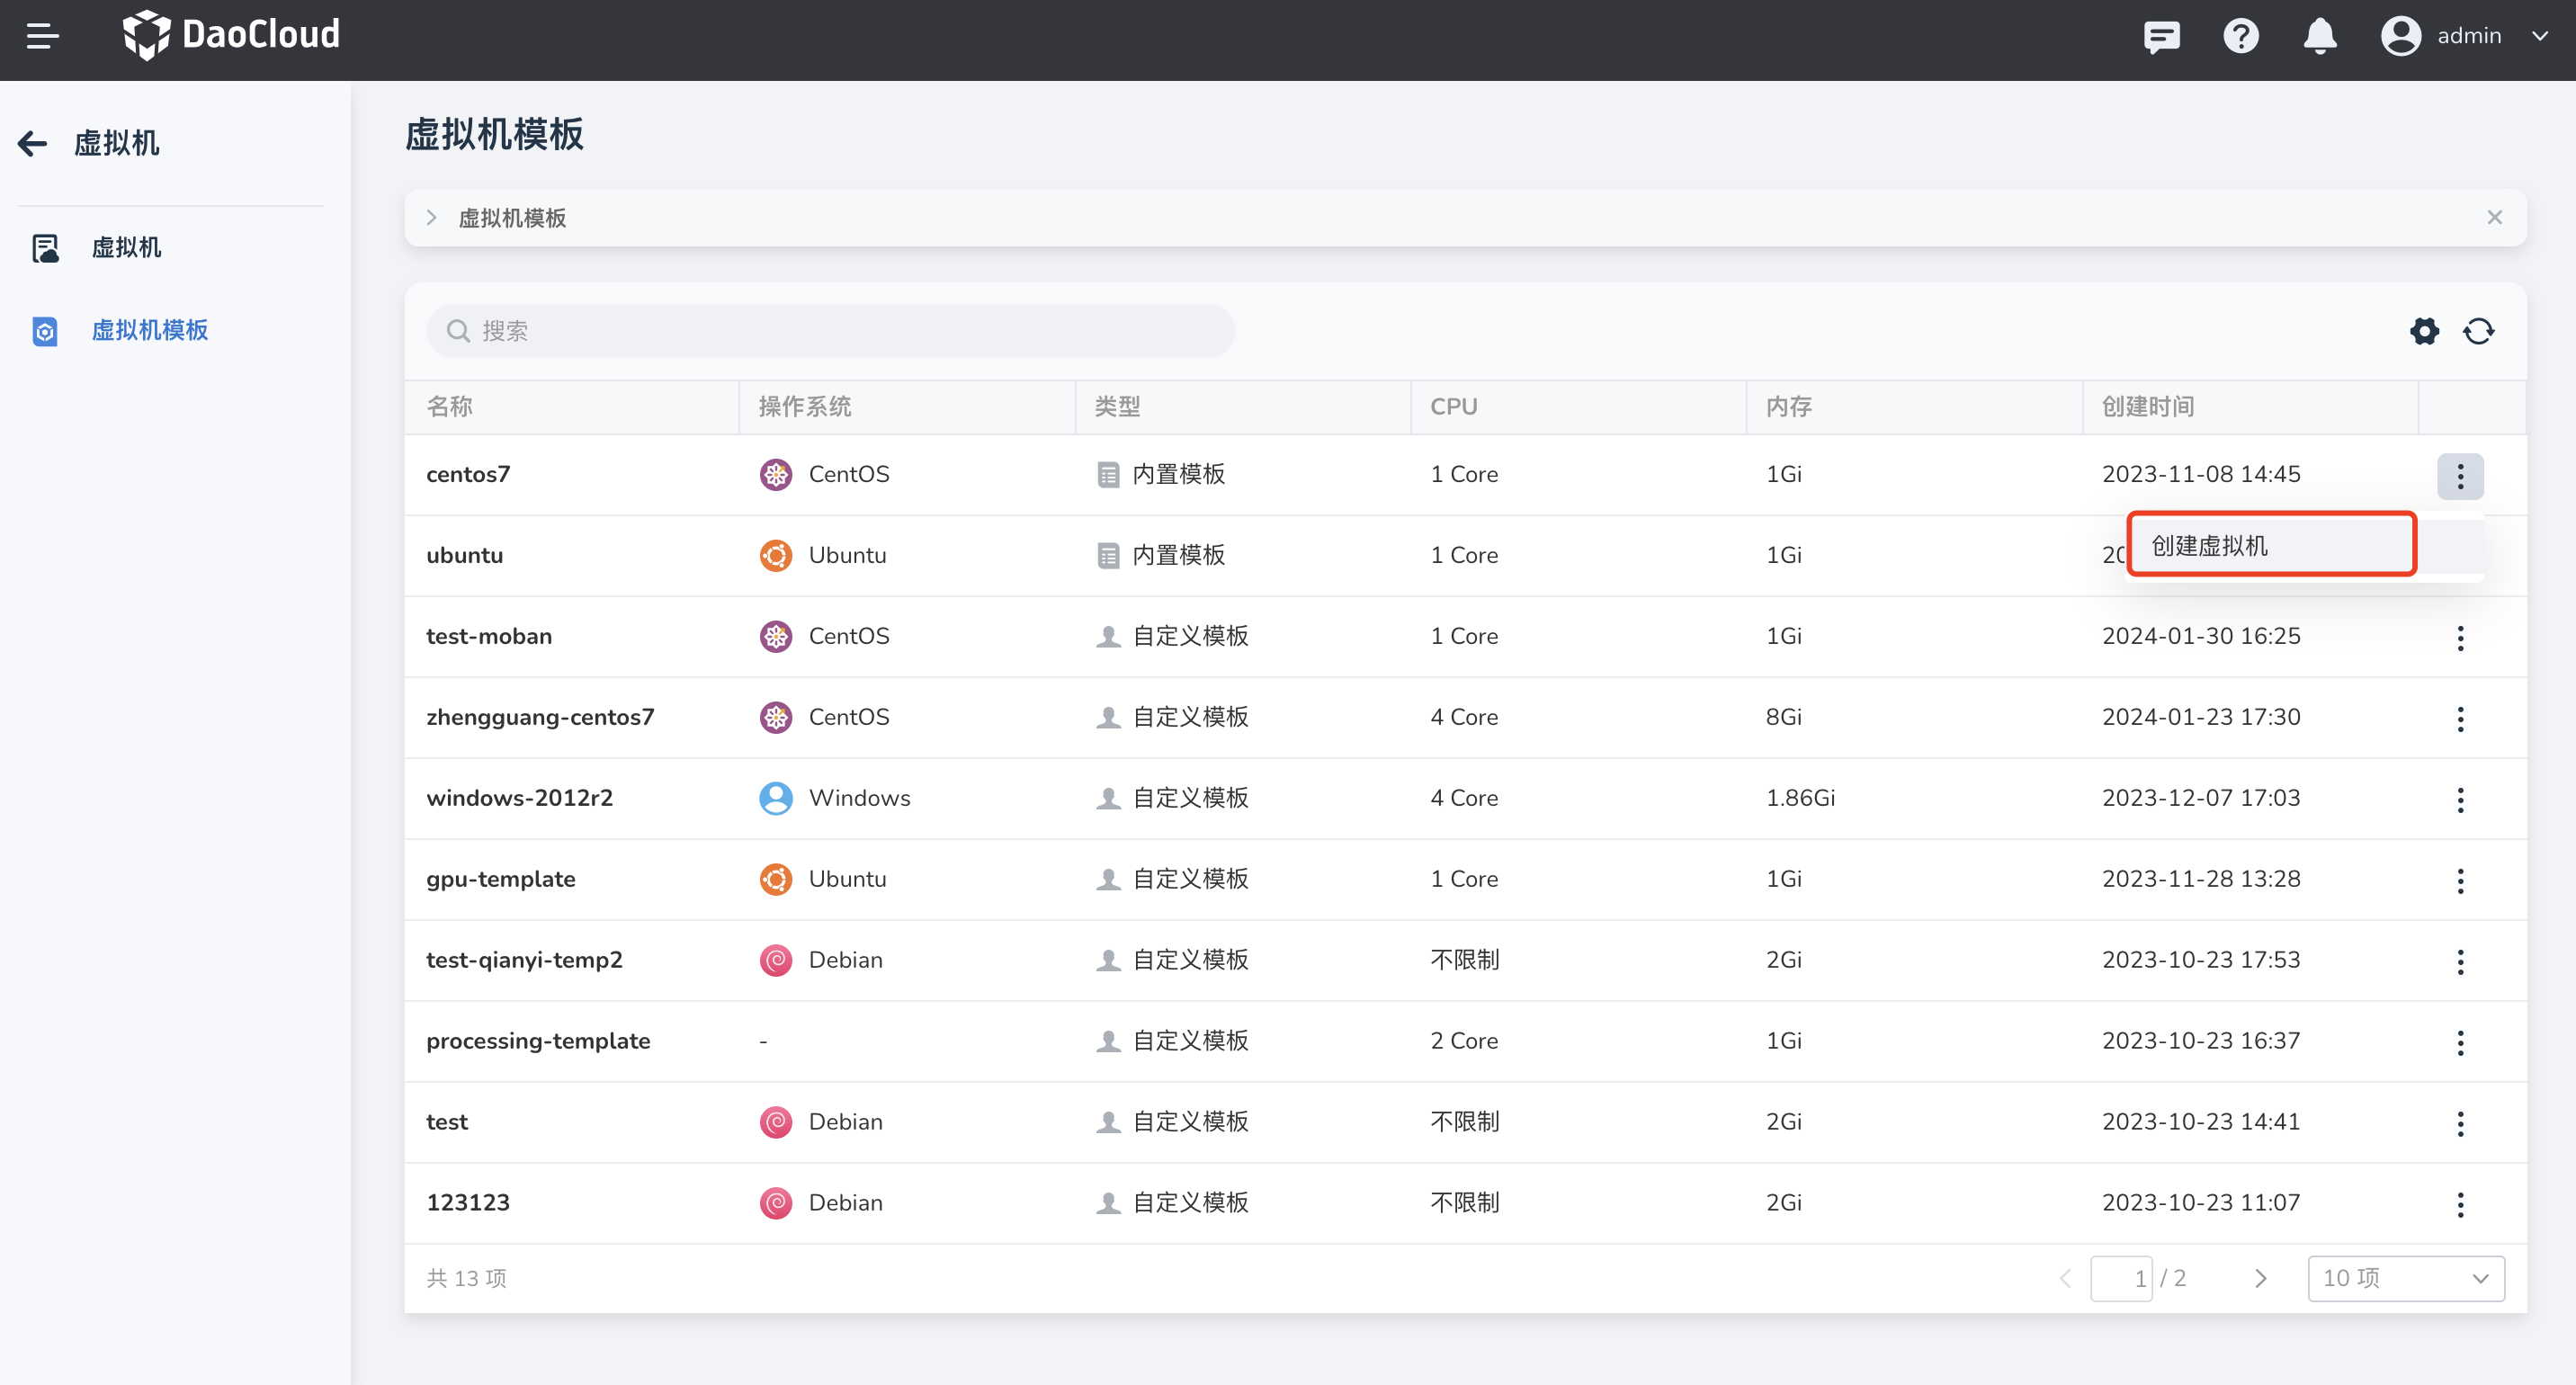Click the 自定义模板 icon in test-moban row

pyautogui.click(x=1107, y=637)
